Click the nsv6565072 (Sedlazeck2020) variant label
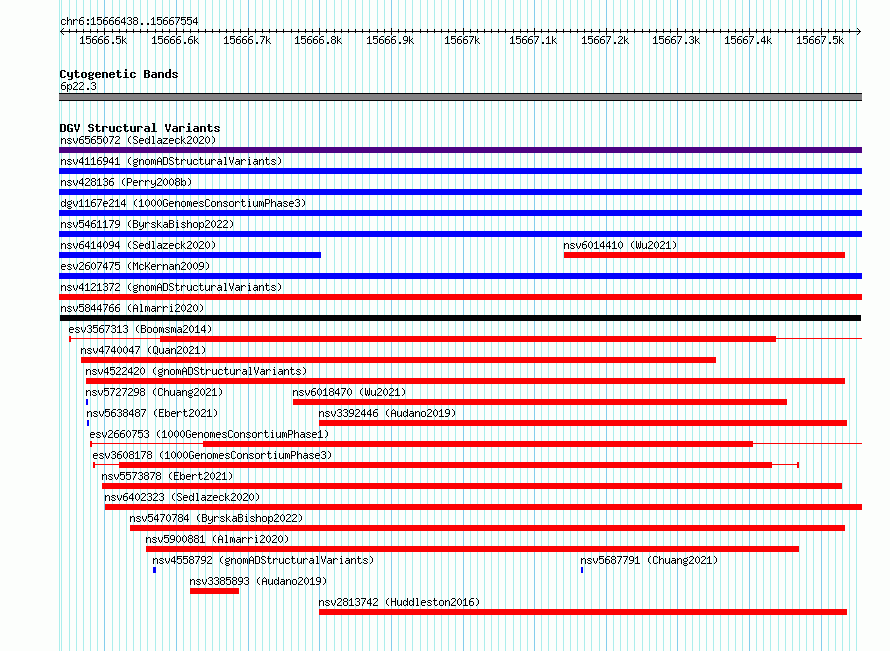Screen dimensions: 890x651 tap(138, 140)
